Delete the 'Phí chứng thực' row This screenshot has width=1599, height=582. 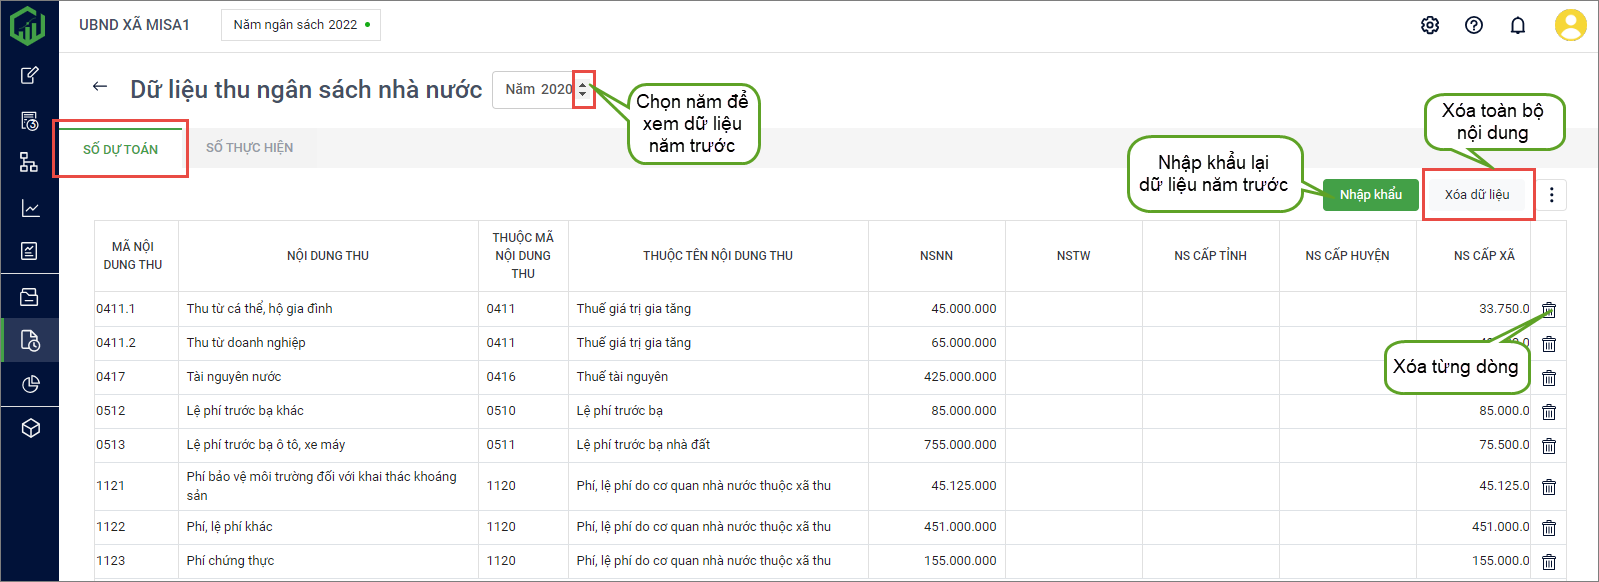1549,562
